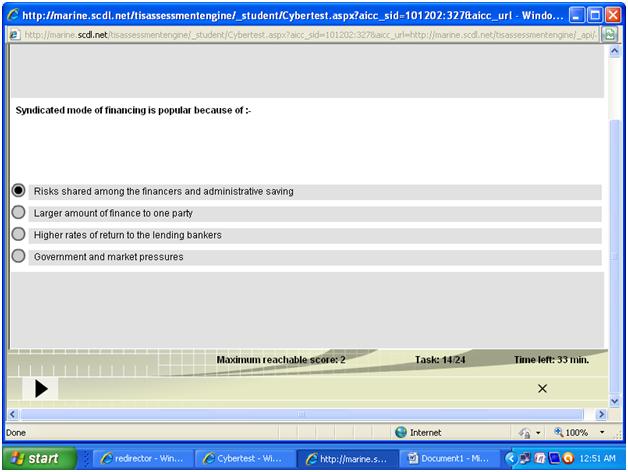Click the question text 'Syndicated mode of financing'
This screenshot has width=628, height=472.
pos(133,110)
